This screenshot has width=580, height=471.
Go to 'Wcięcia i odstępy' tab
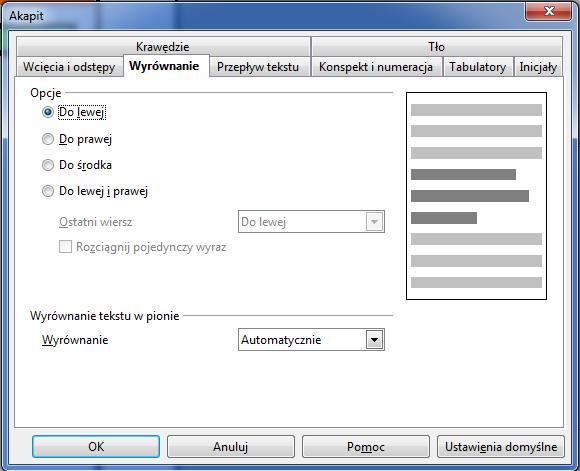(69, 67)
